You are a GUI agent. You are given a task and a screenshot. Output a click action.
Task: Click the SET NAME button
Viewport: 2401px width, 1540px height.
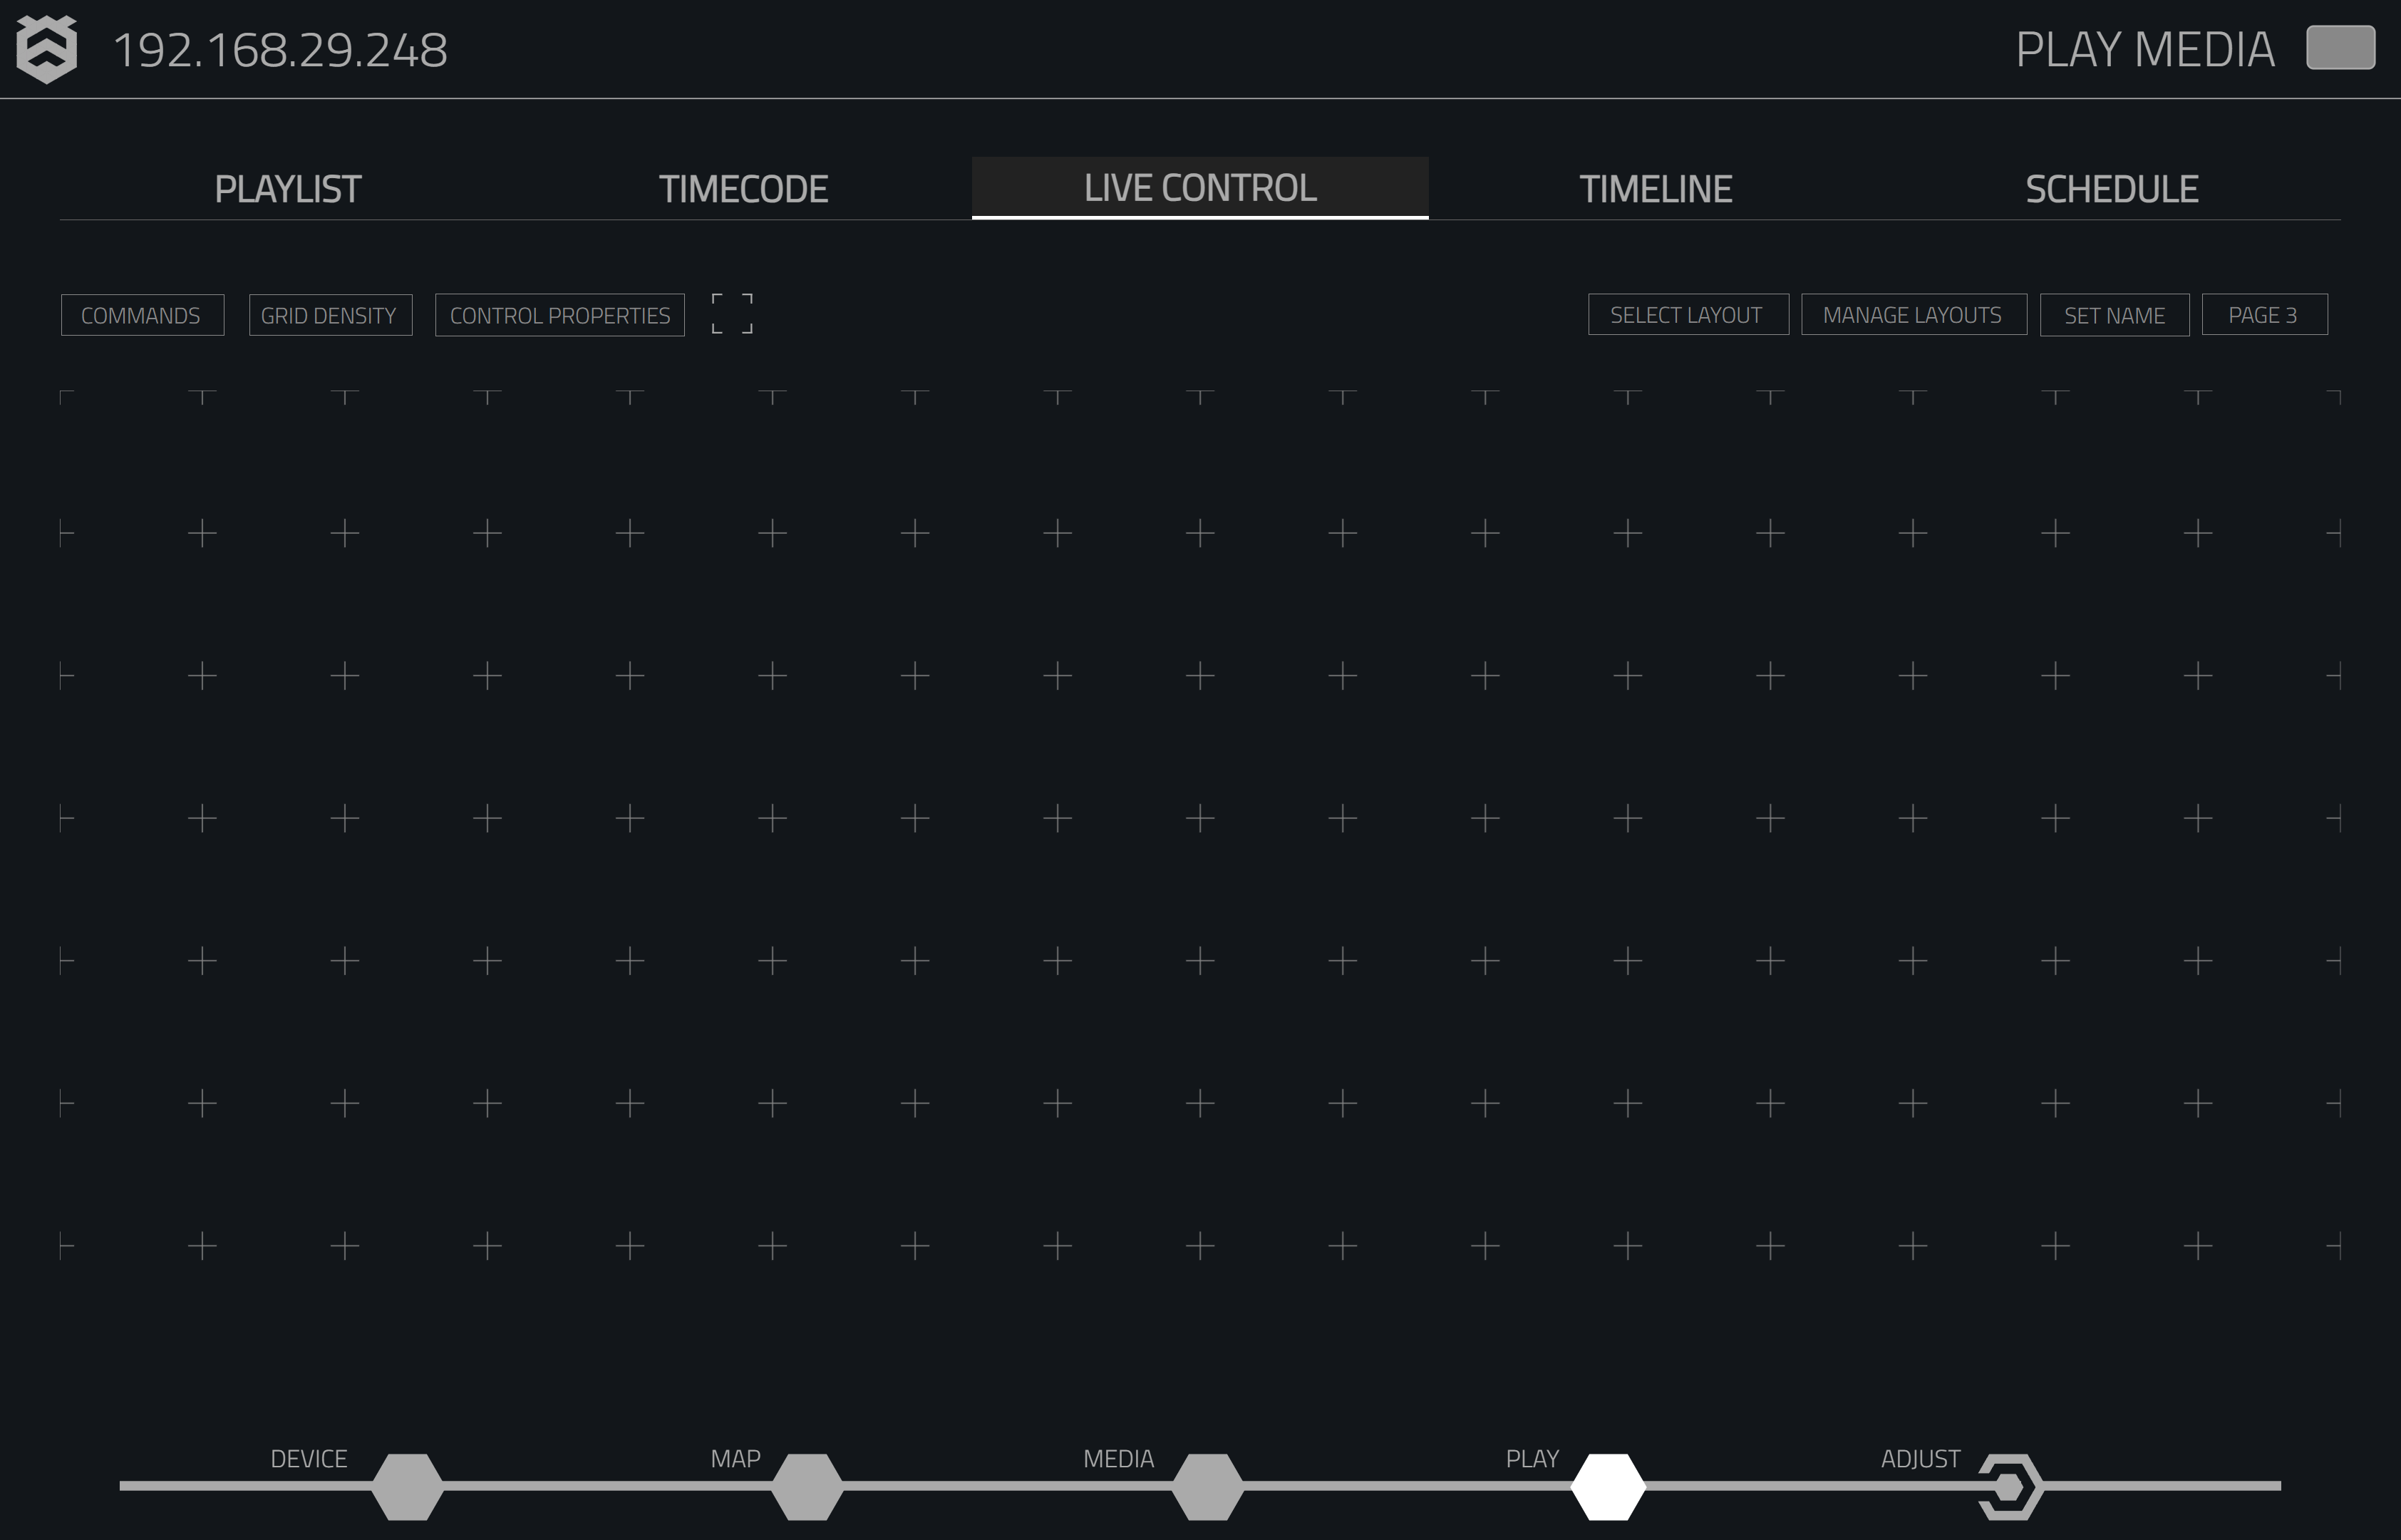2114,315
